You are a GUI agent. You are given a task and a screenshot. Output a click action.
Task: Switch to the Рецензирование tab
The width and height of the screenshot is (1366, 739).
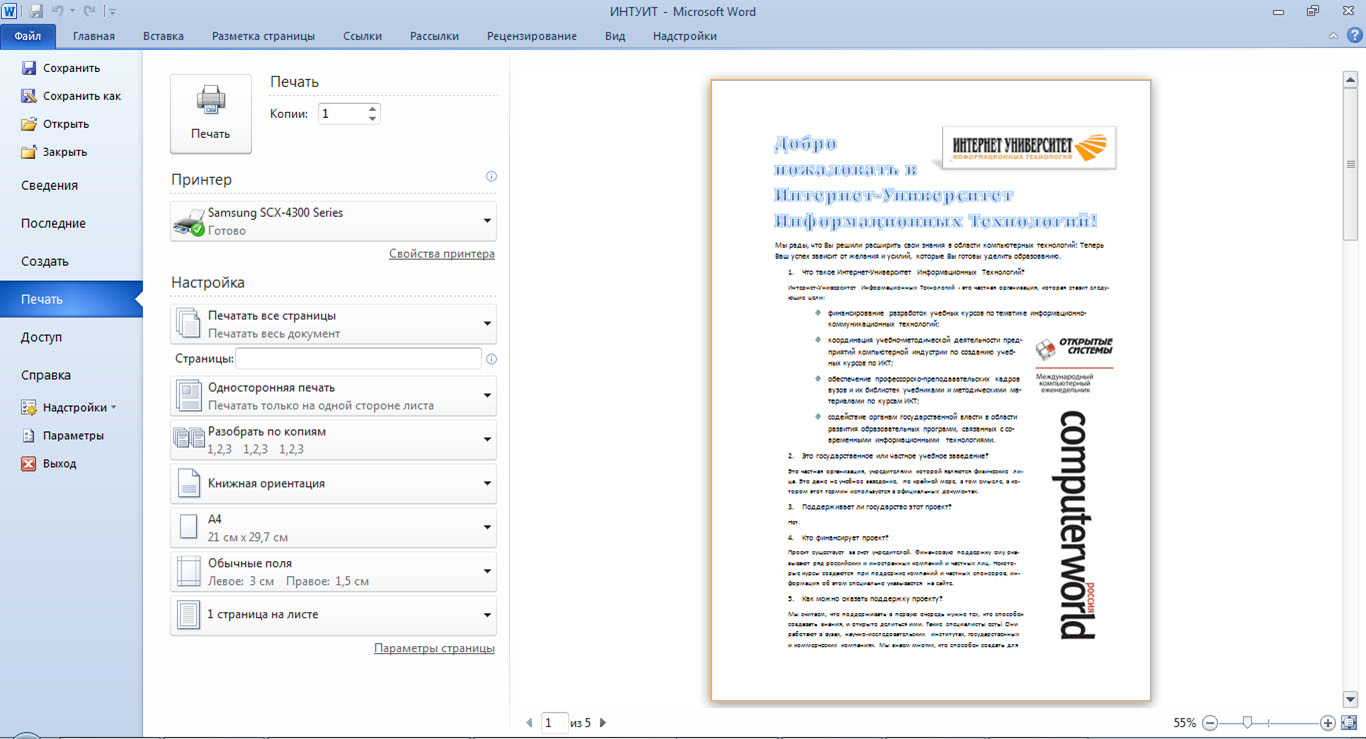pos(532,36)
